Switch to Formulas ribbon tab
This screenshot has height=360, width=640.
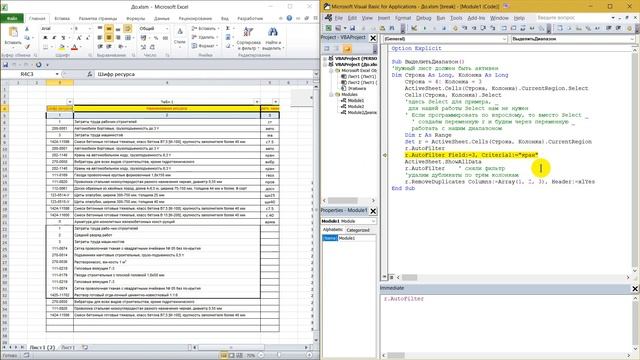pos(136,18)
